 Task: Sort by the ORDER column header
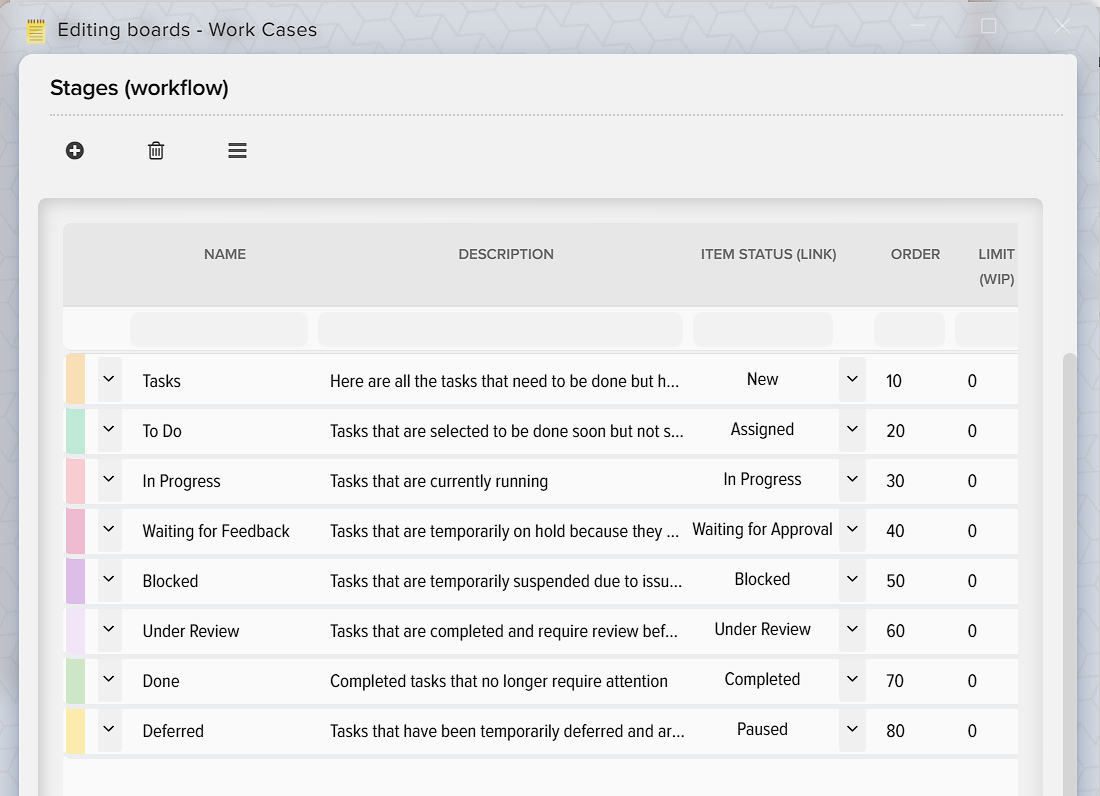[x=915, y=255]
